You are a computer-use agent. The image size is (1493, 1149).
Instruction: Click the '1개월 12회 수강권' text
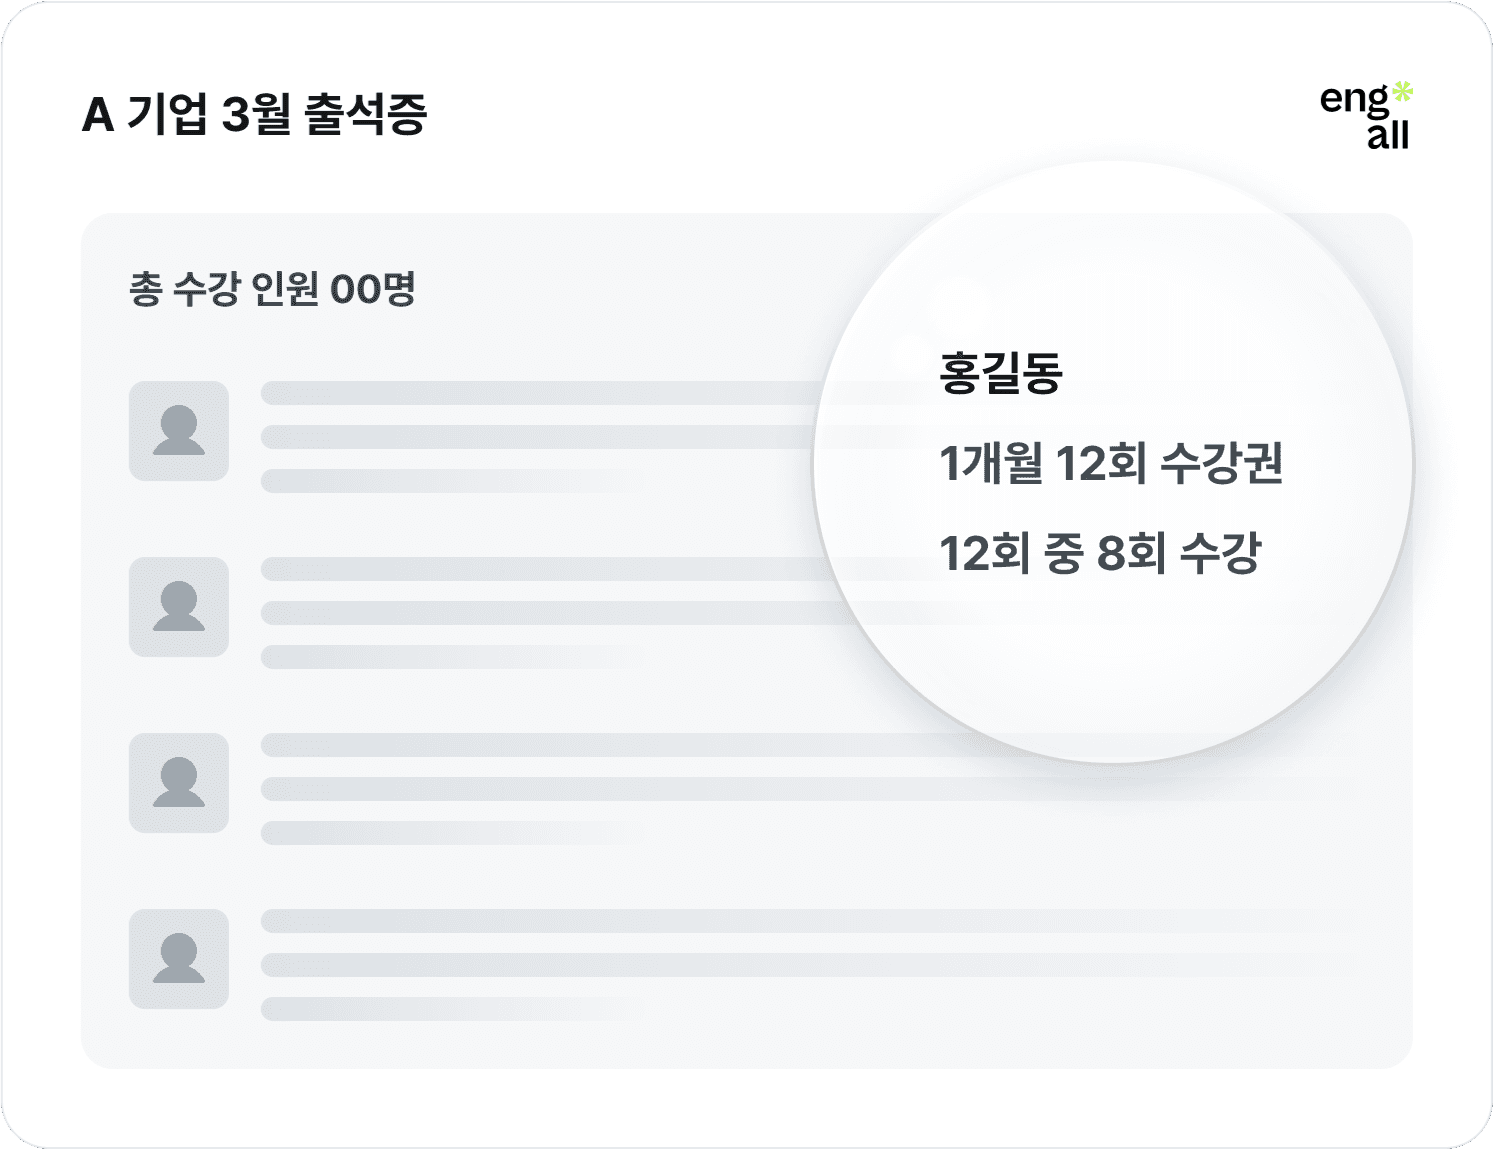click(x=1111, y=463)
